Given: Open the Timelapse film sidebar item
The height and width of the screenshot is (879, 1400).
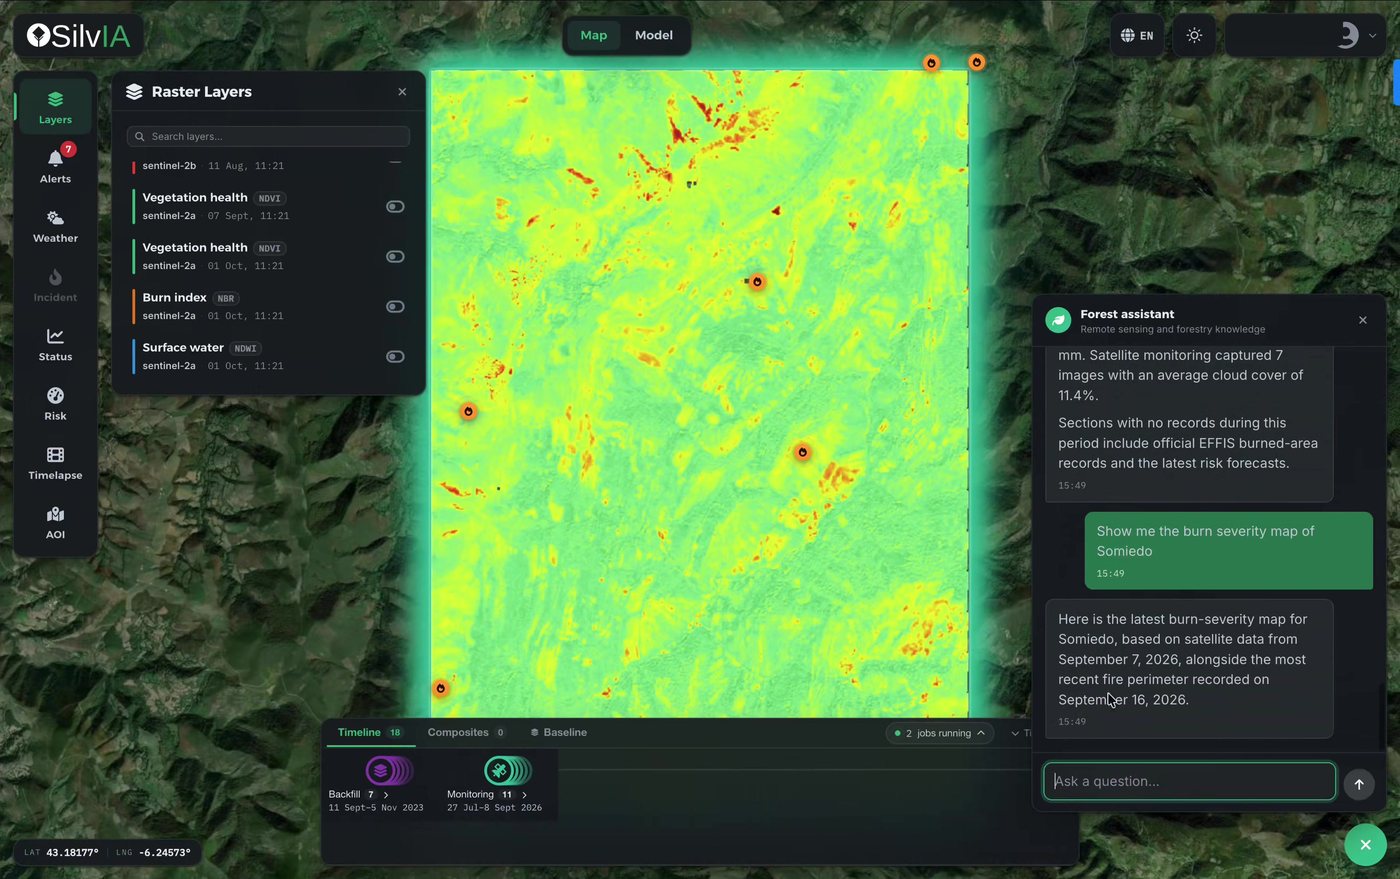Looking at the screenshot, I should point(55,463).
